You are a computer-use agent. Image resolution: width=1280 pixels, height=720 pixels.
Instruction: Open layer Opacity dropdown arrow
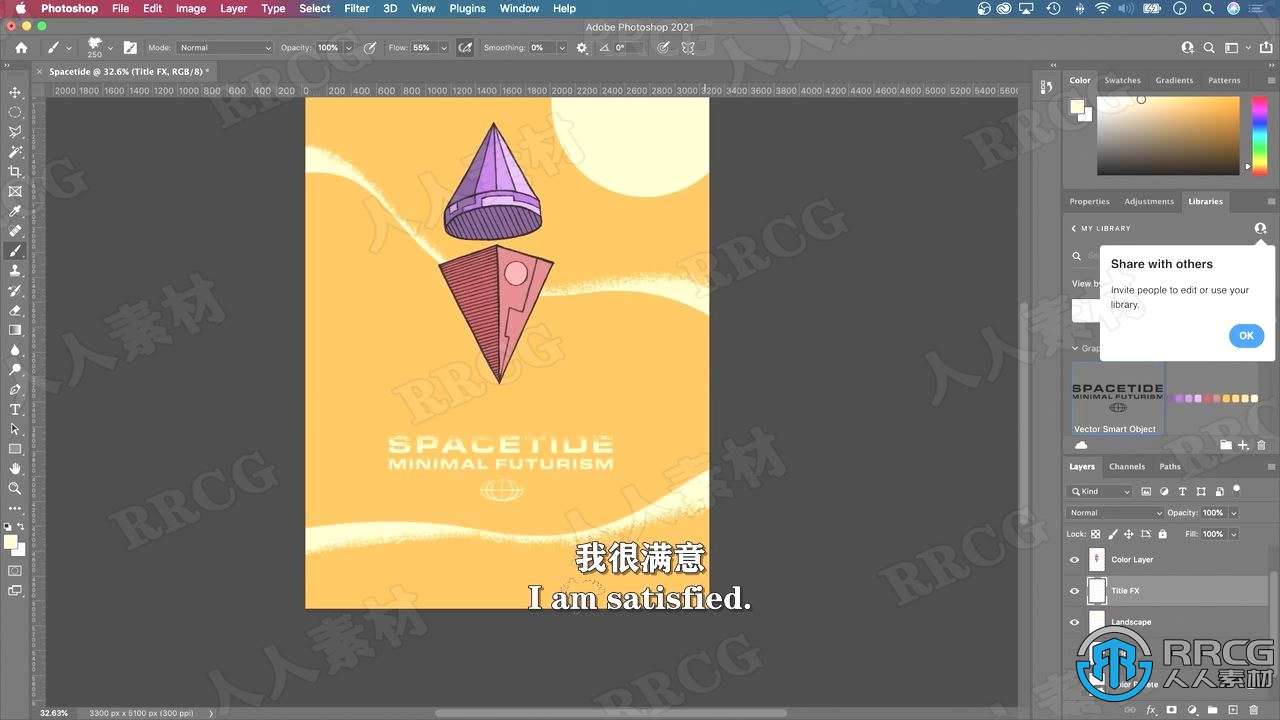click(1234, 512)
